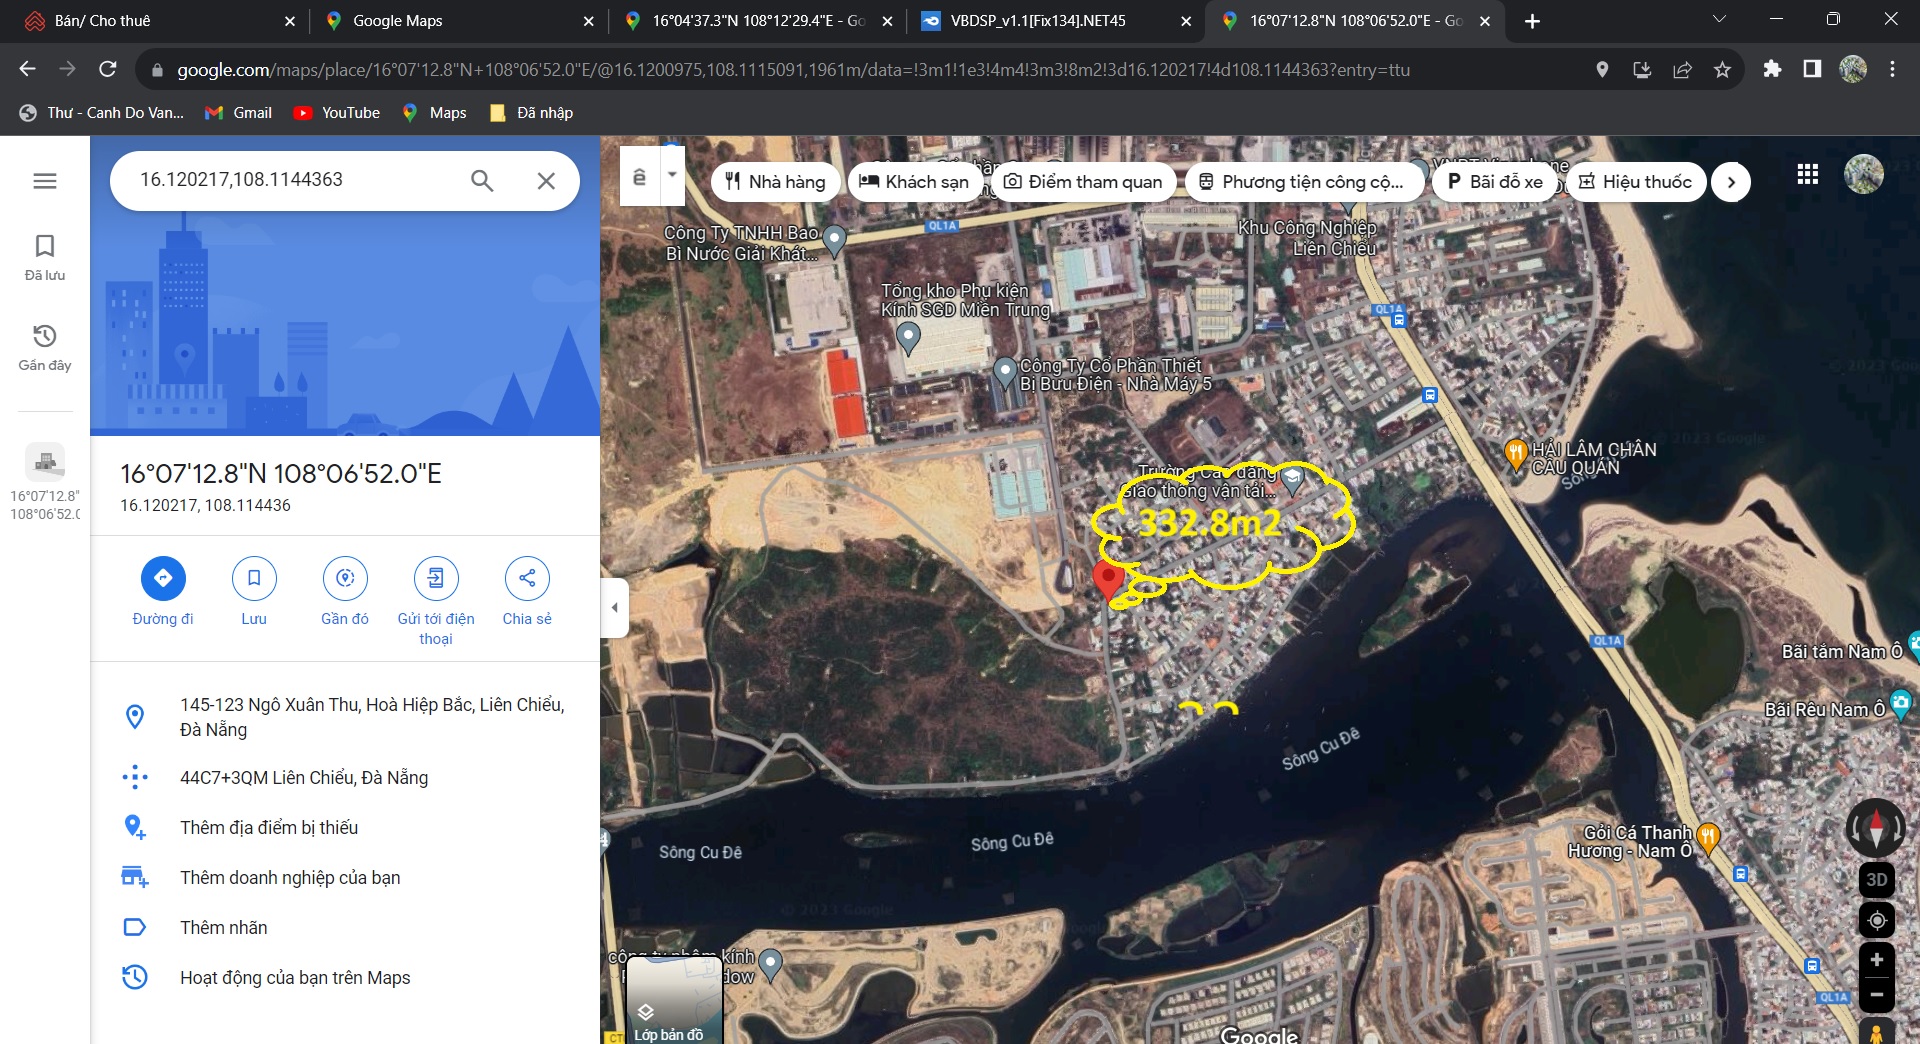Click the search magnifier icon
This screenshot has width=1920, height=1044.
pyautogui.click(x=482, y=180)
